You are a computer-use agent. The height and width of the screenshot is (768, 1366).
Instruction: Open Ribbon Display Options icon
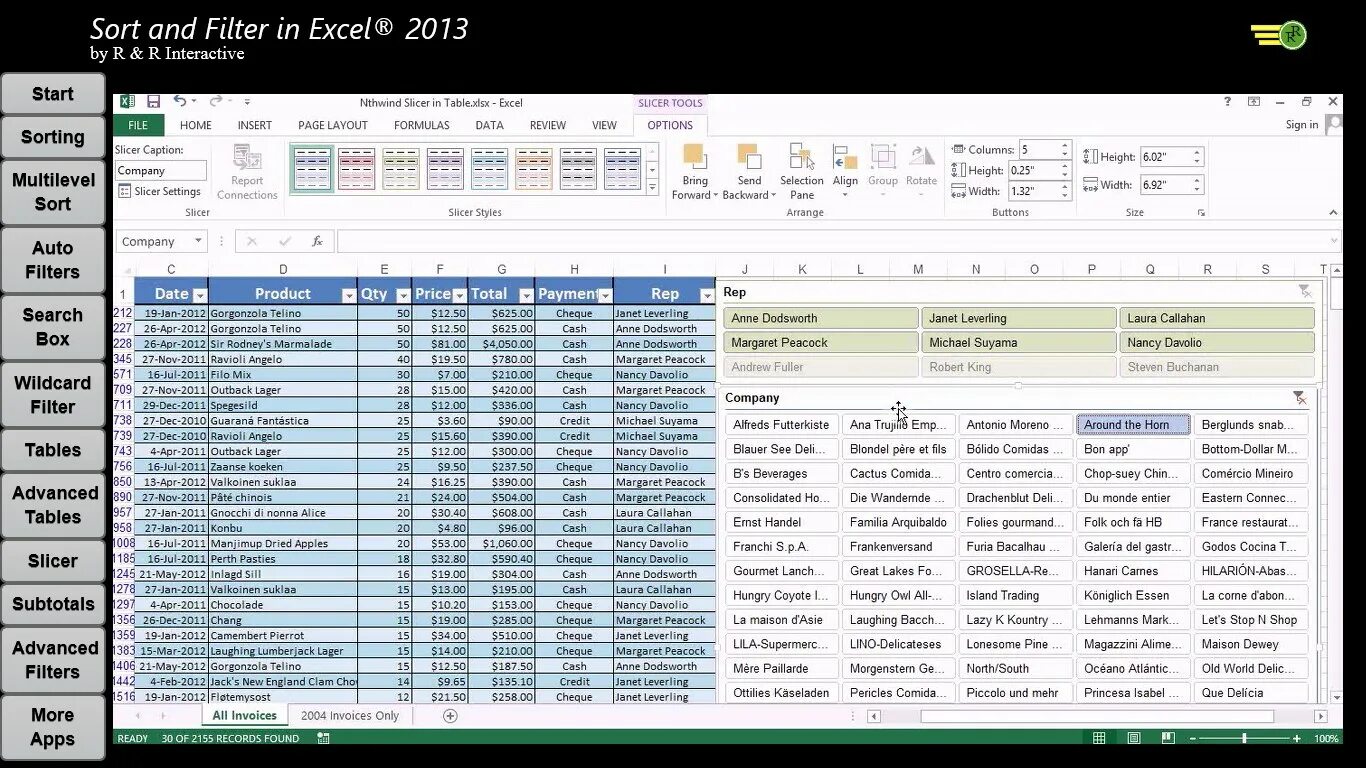1253,102
